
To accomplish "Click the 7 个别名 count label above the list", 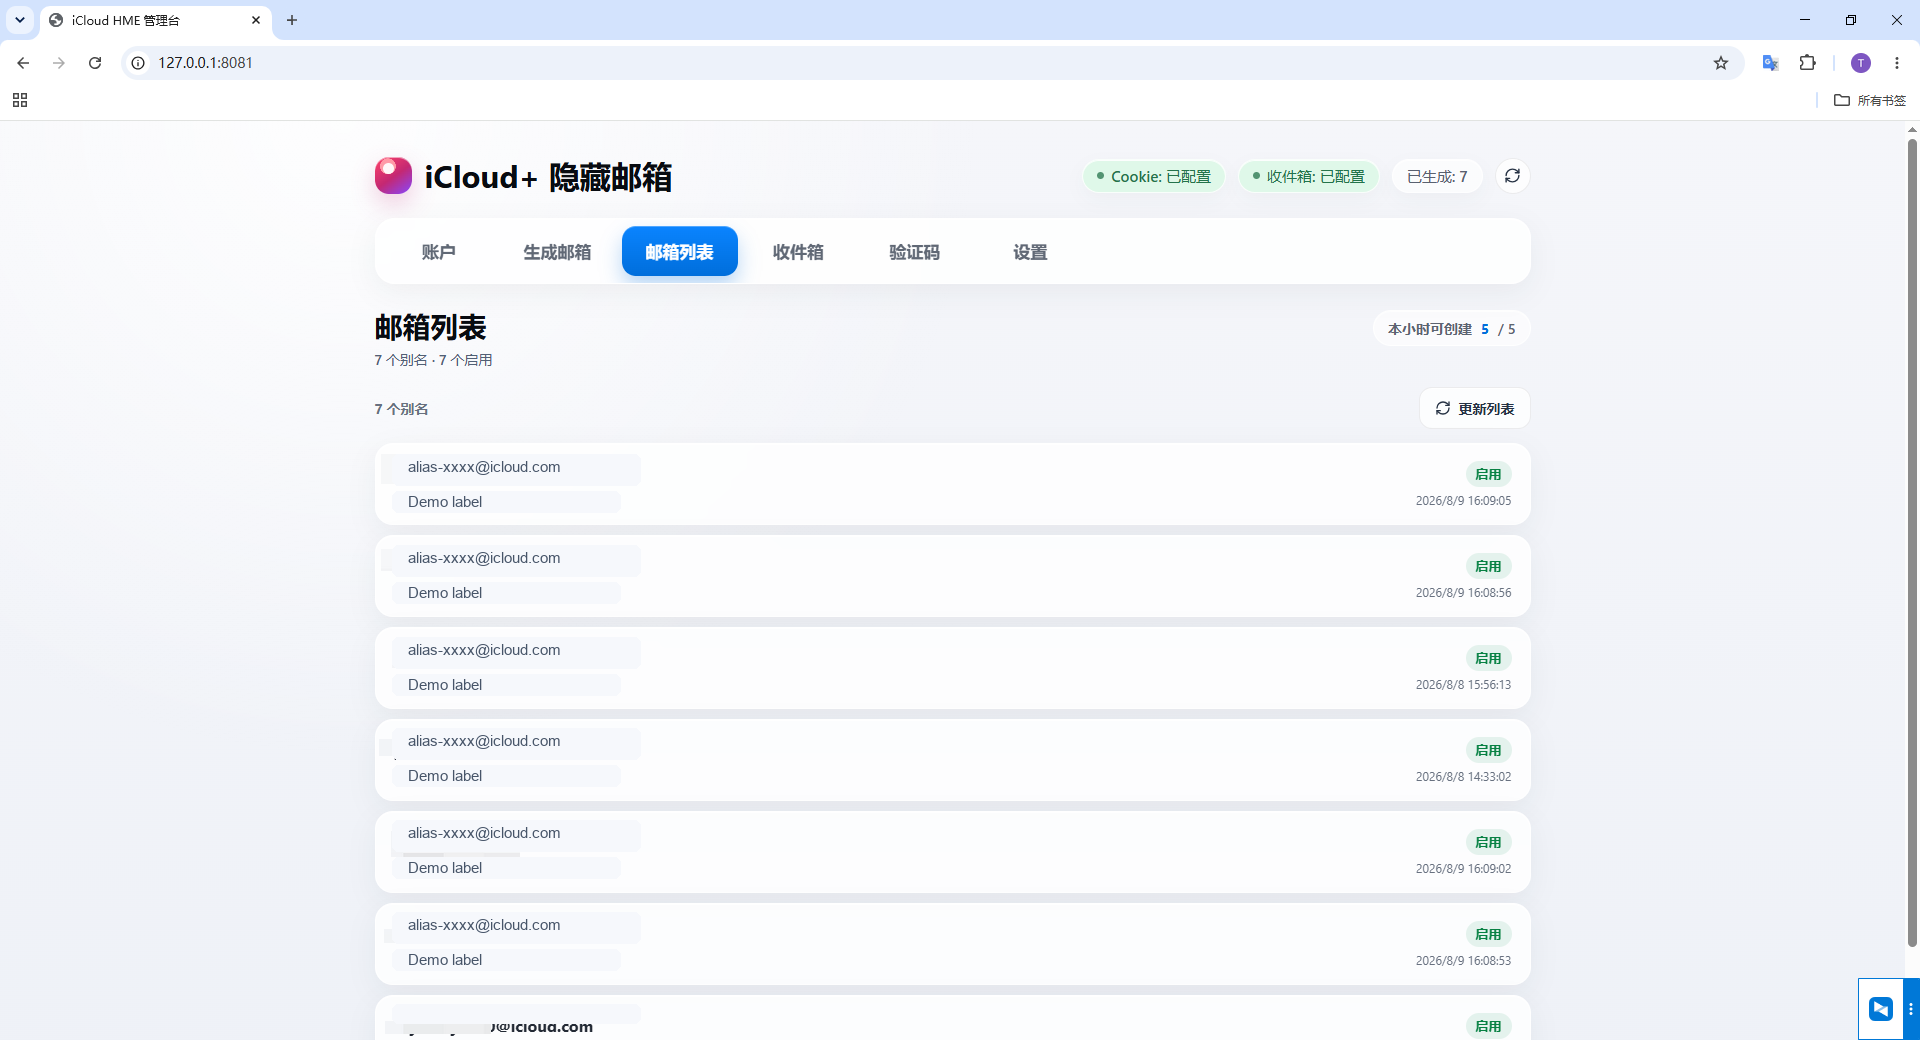I will coord(401,409).
